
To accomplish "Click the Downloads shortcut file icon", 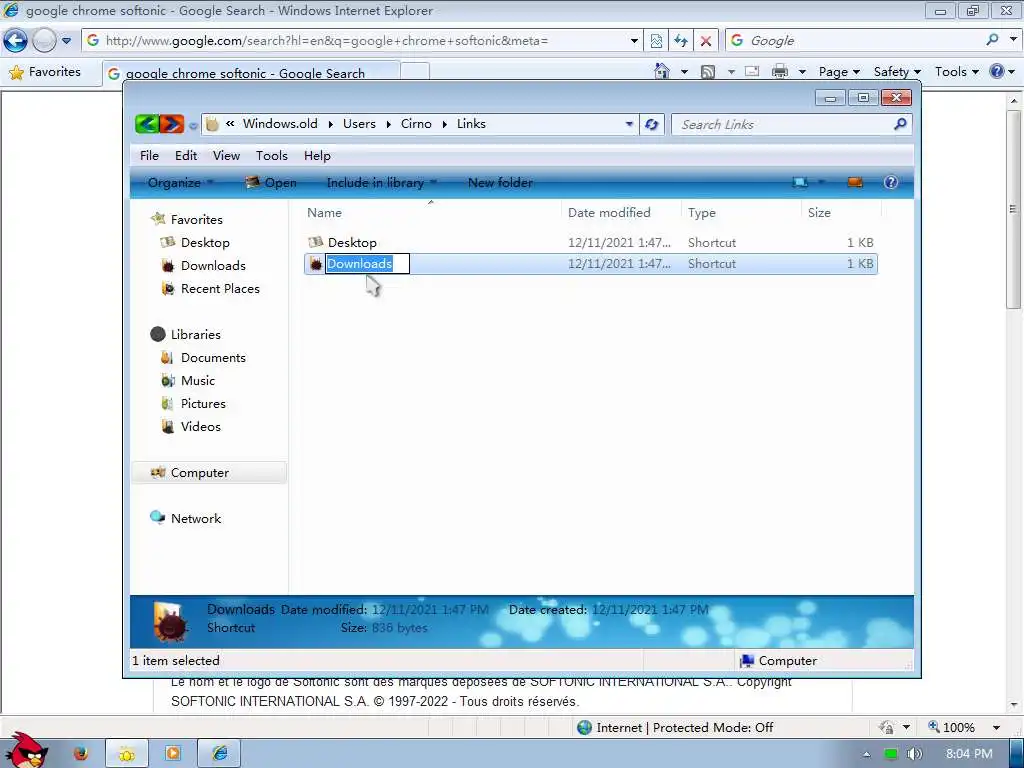I will pos(316,264).
